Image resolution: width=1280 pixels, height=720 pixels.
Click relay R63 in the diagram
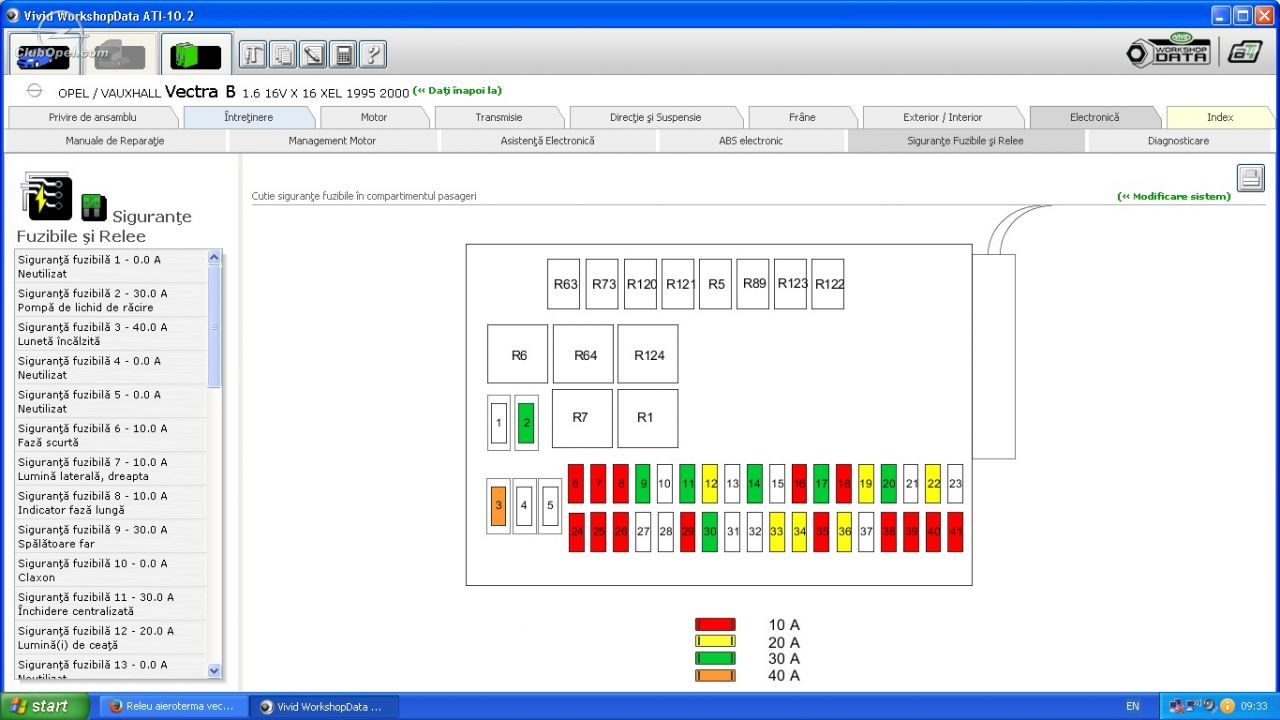click(x=565, y=284)
